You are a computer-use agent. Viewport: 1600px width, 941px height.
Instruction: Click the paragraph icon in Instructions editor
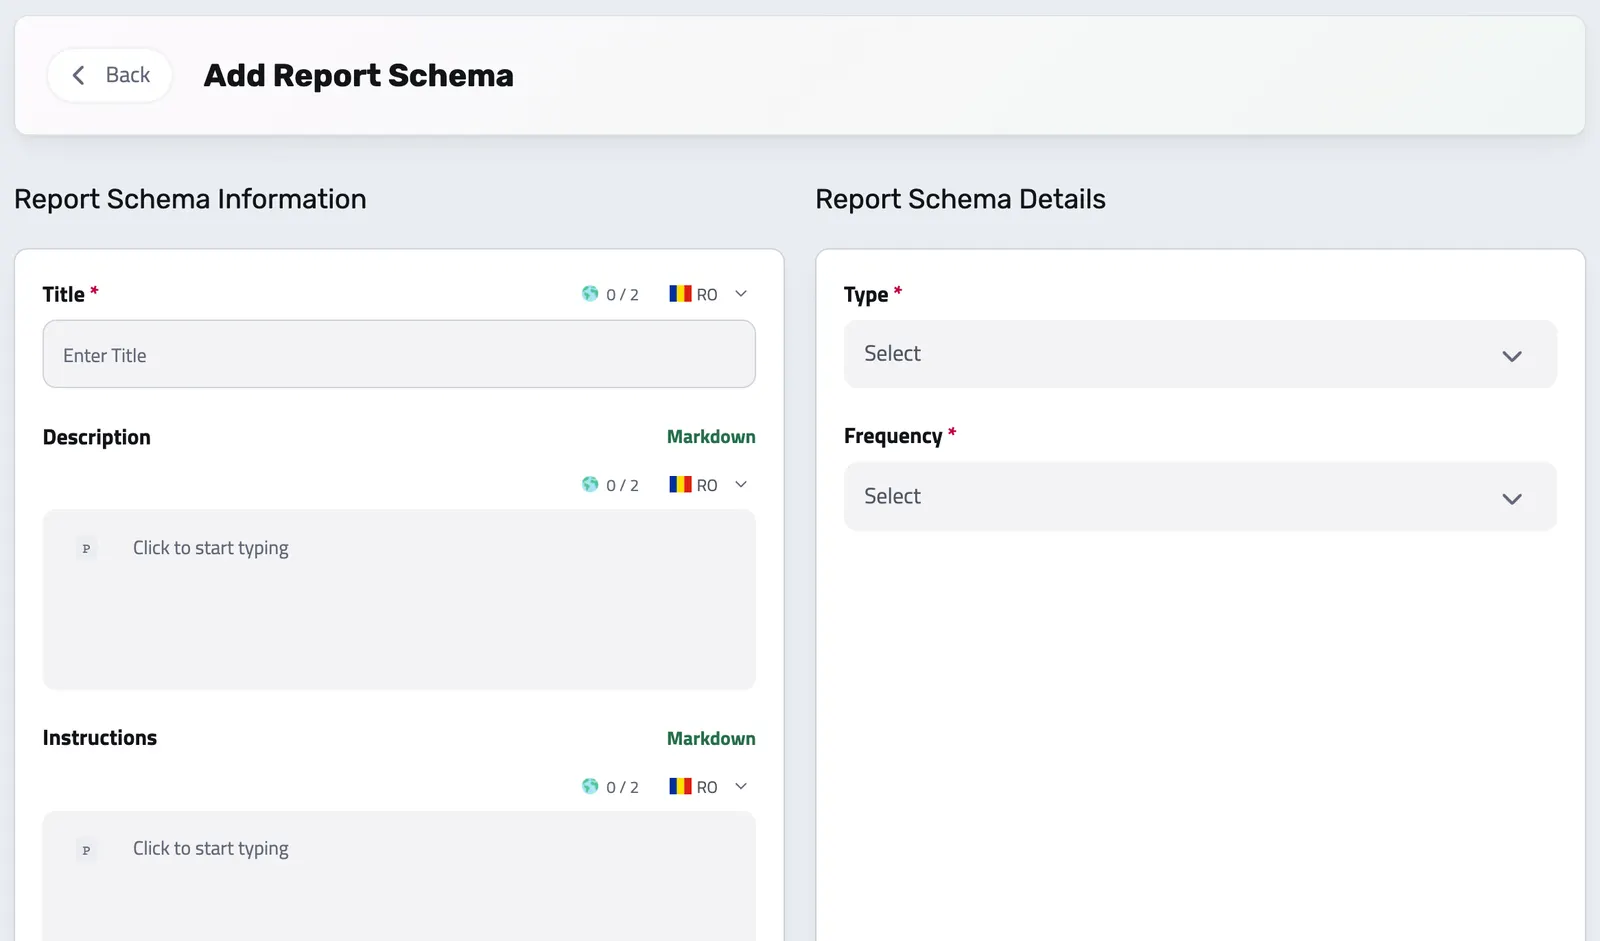point(86,850)
